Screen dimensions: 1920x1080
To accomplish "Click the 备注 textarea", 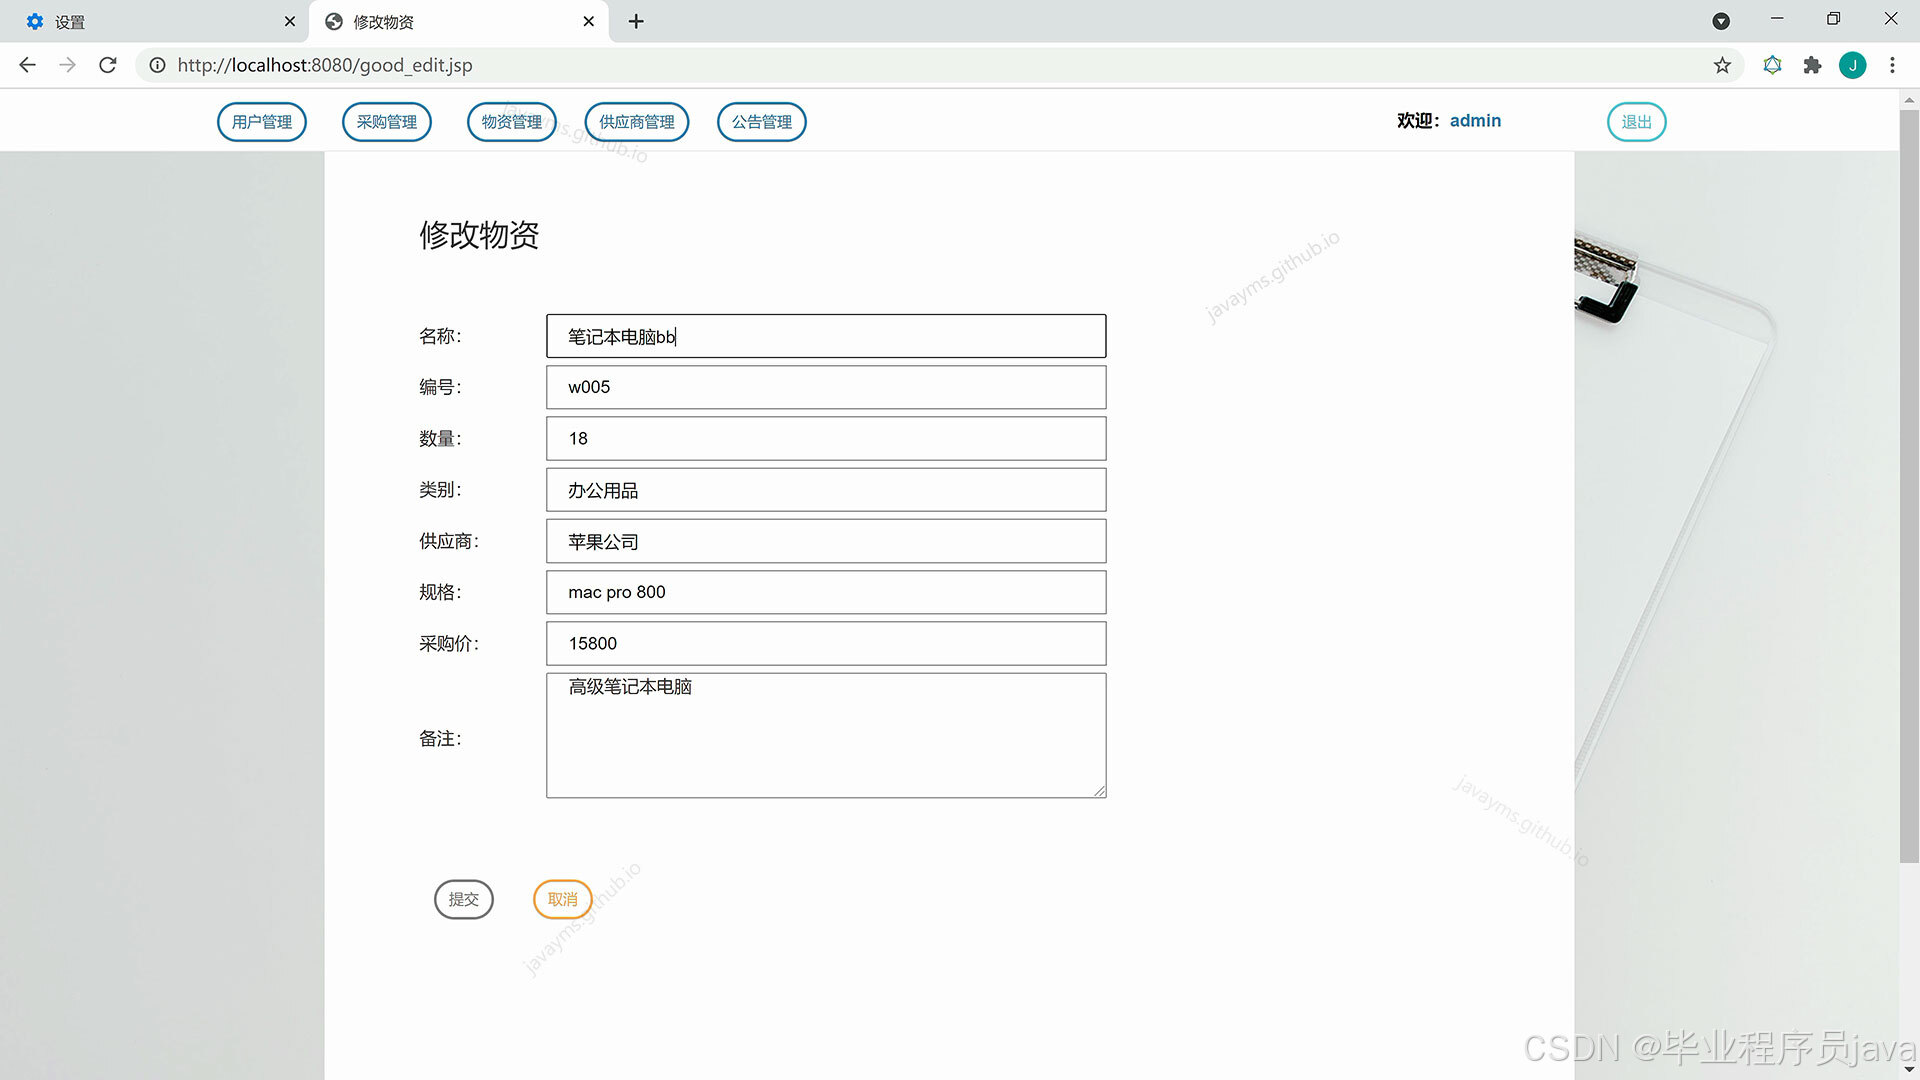I will coord(826,735).
